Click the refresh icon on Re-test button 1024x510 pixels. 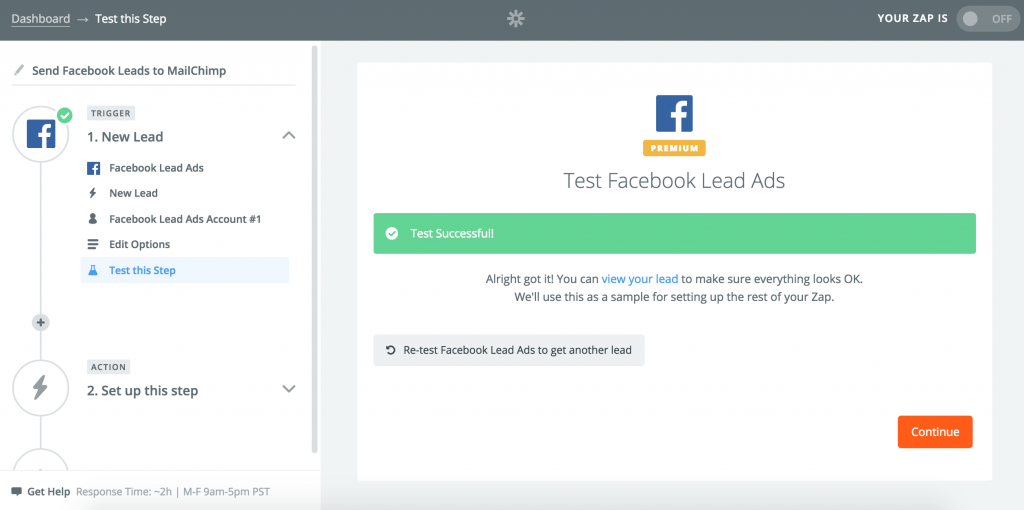click(391, 350)
